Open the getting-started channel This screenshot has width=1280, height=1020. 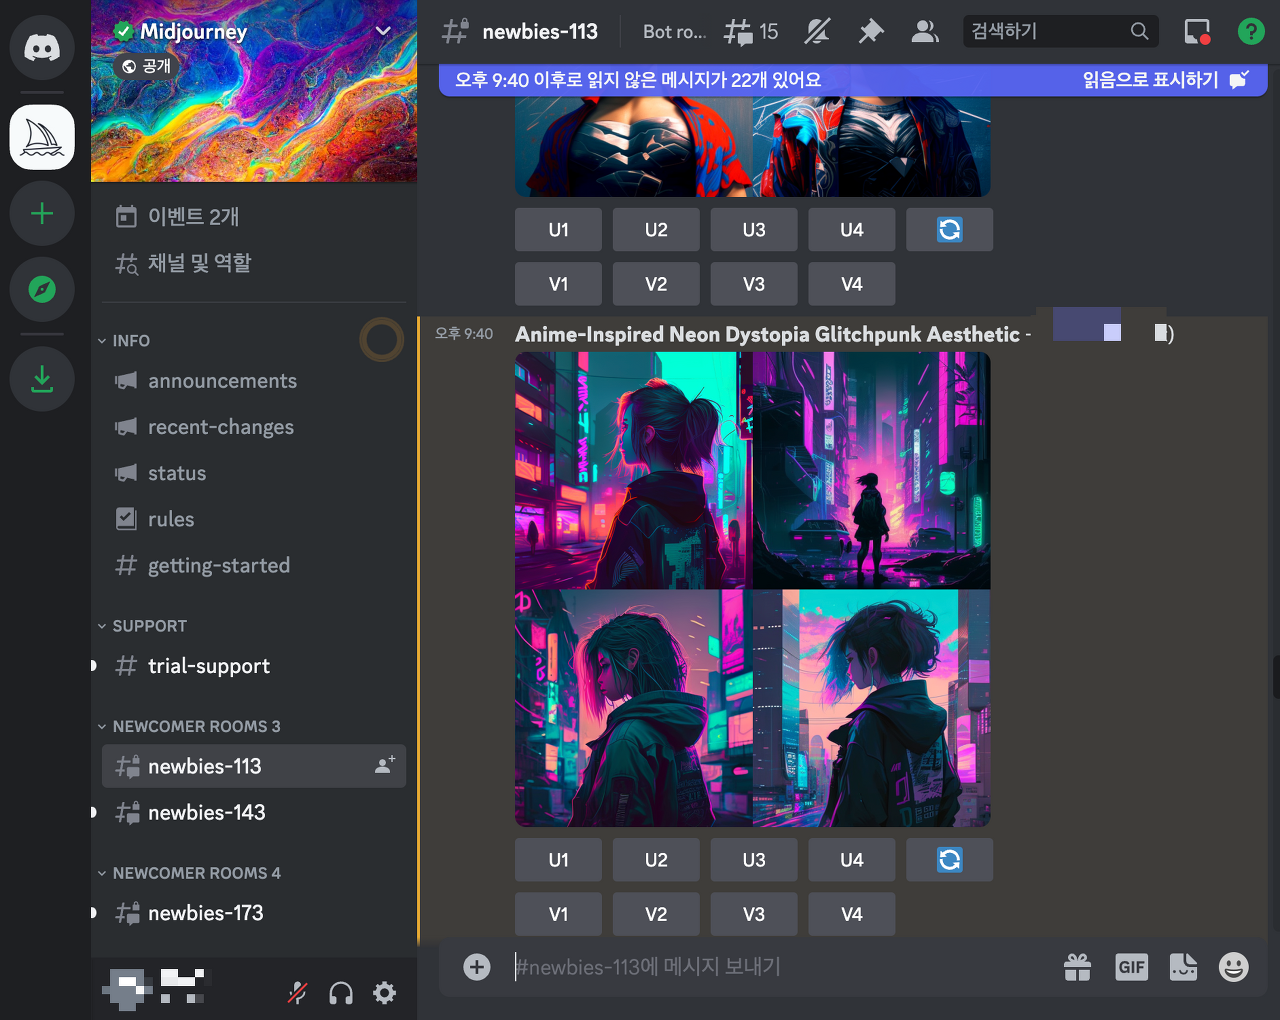[254, 565]
